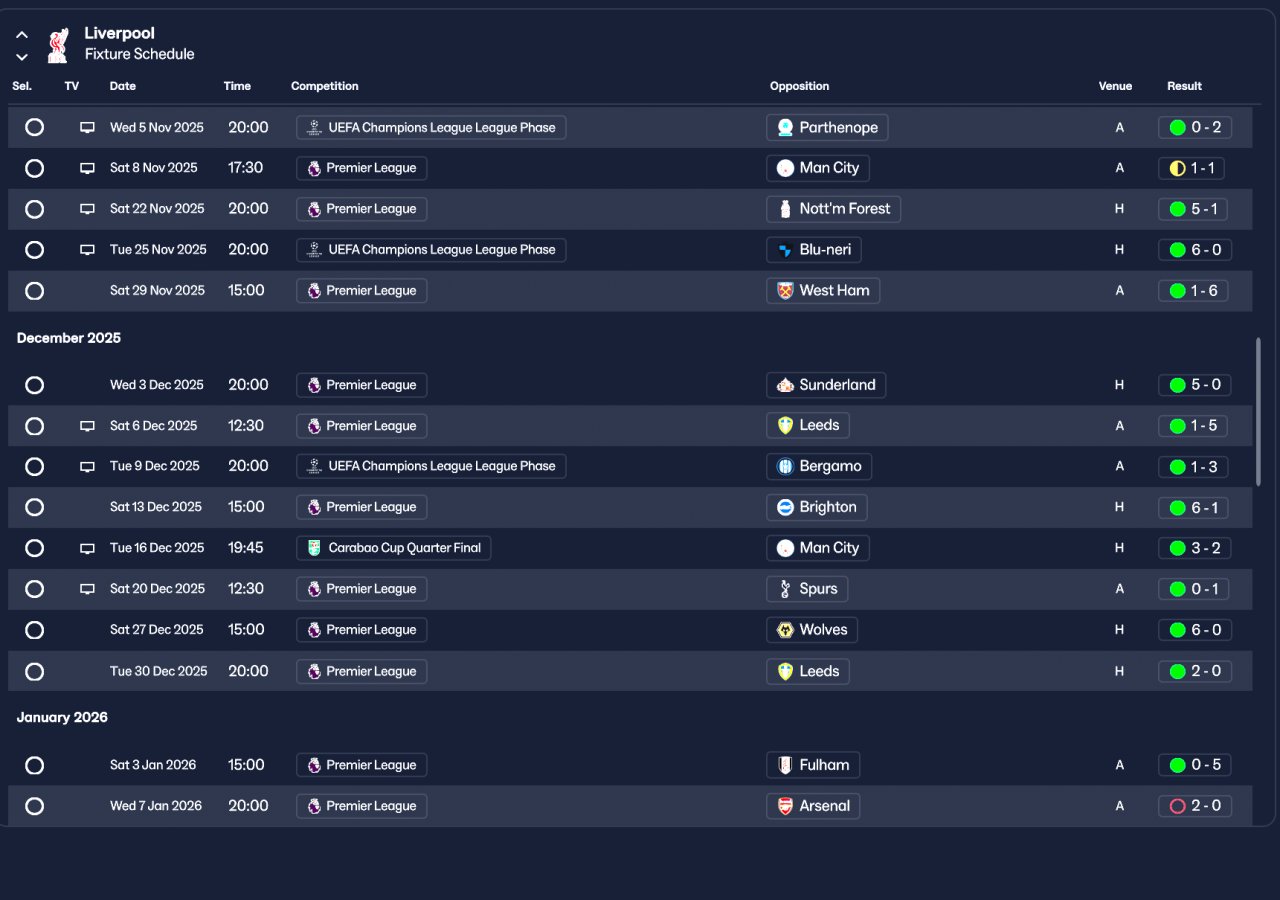The image size is (1280, 900).
Task: Click the fixture list vertical scrollbar
Action: point(1258,411)
